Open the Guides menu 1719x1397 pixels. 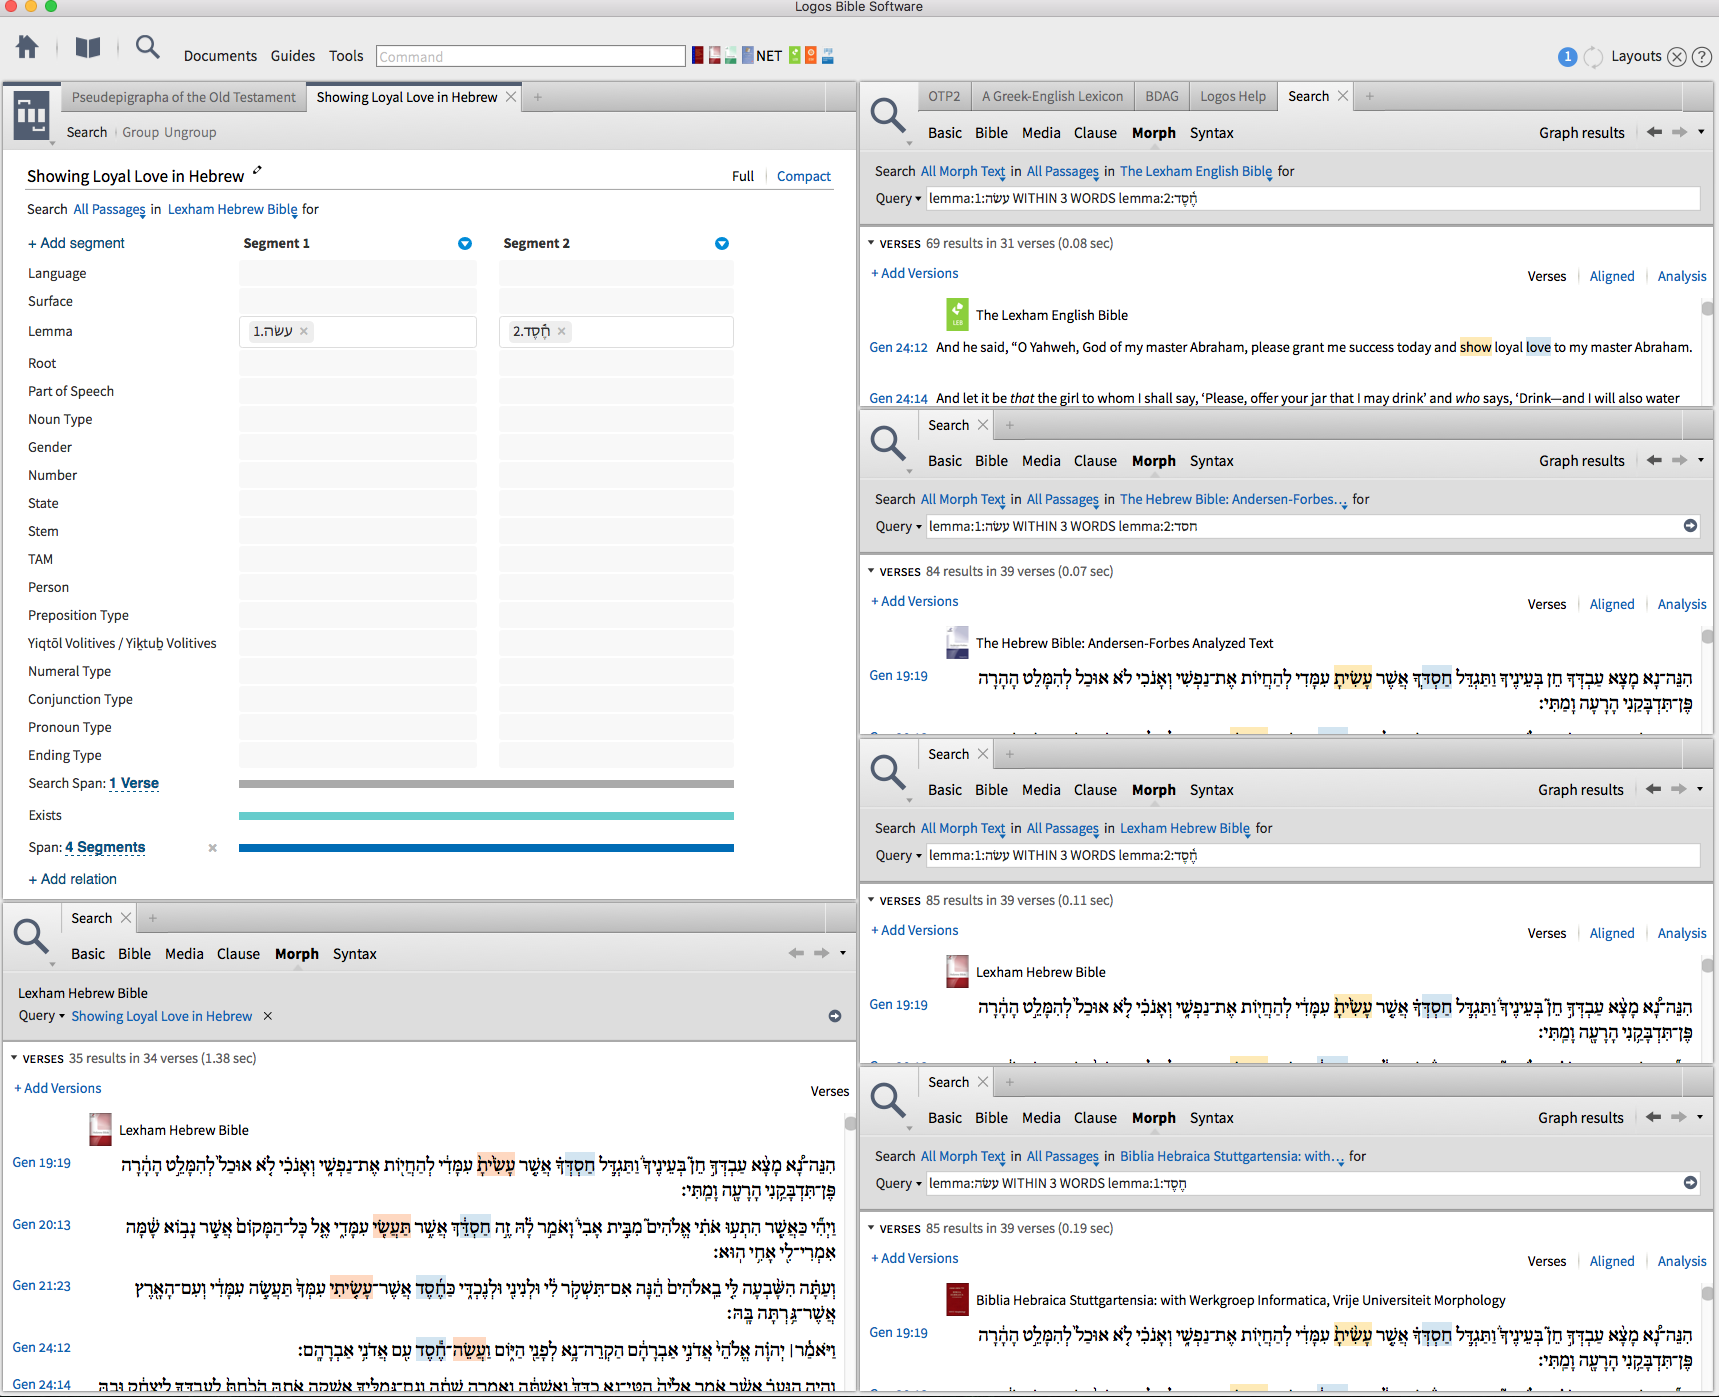(x=293, y=56)
